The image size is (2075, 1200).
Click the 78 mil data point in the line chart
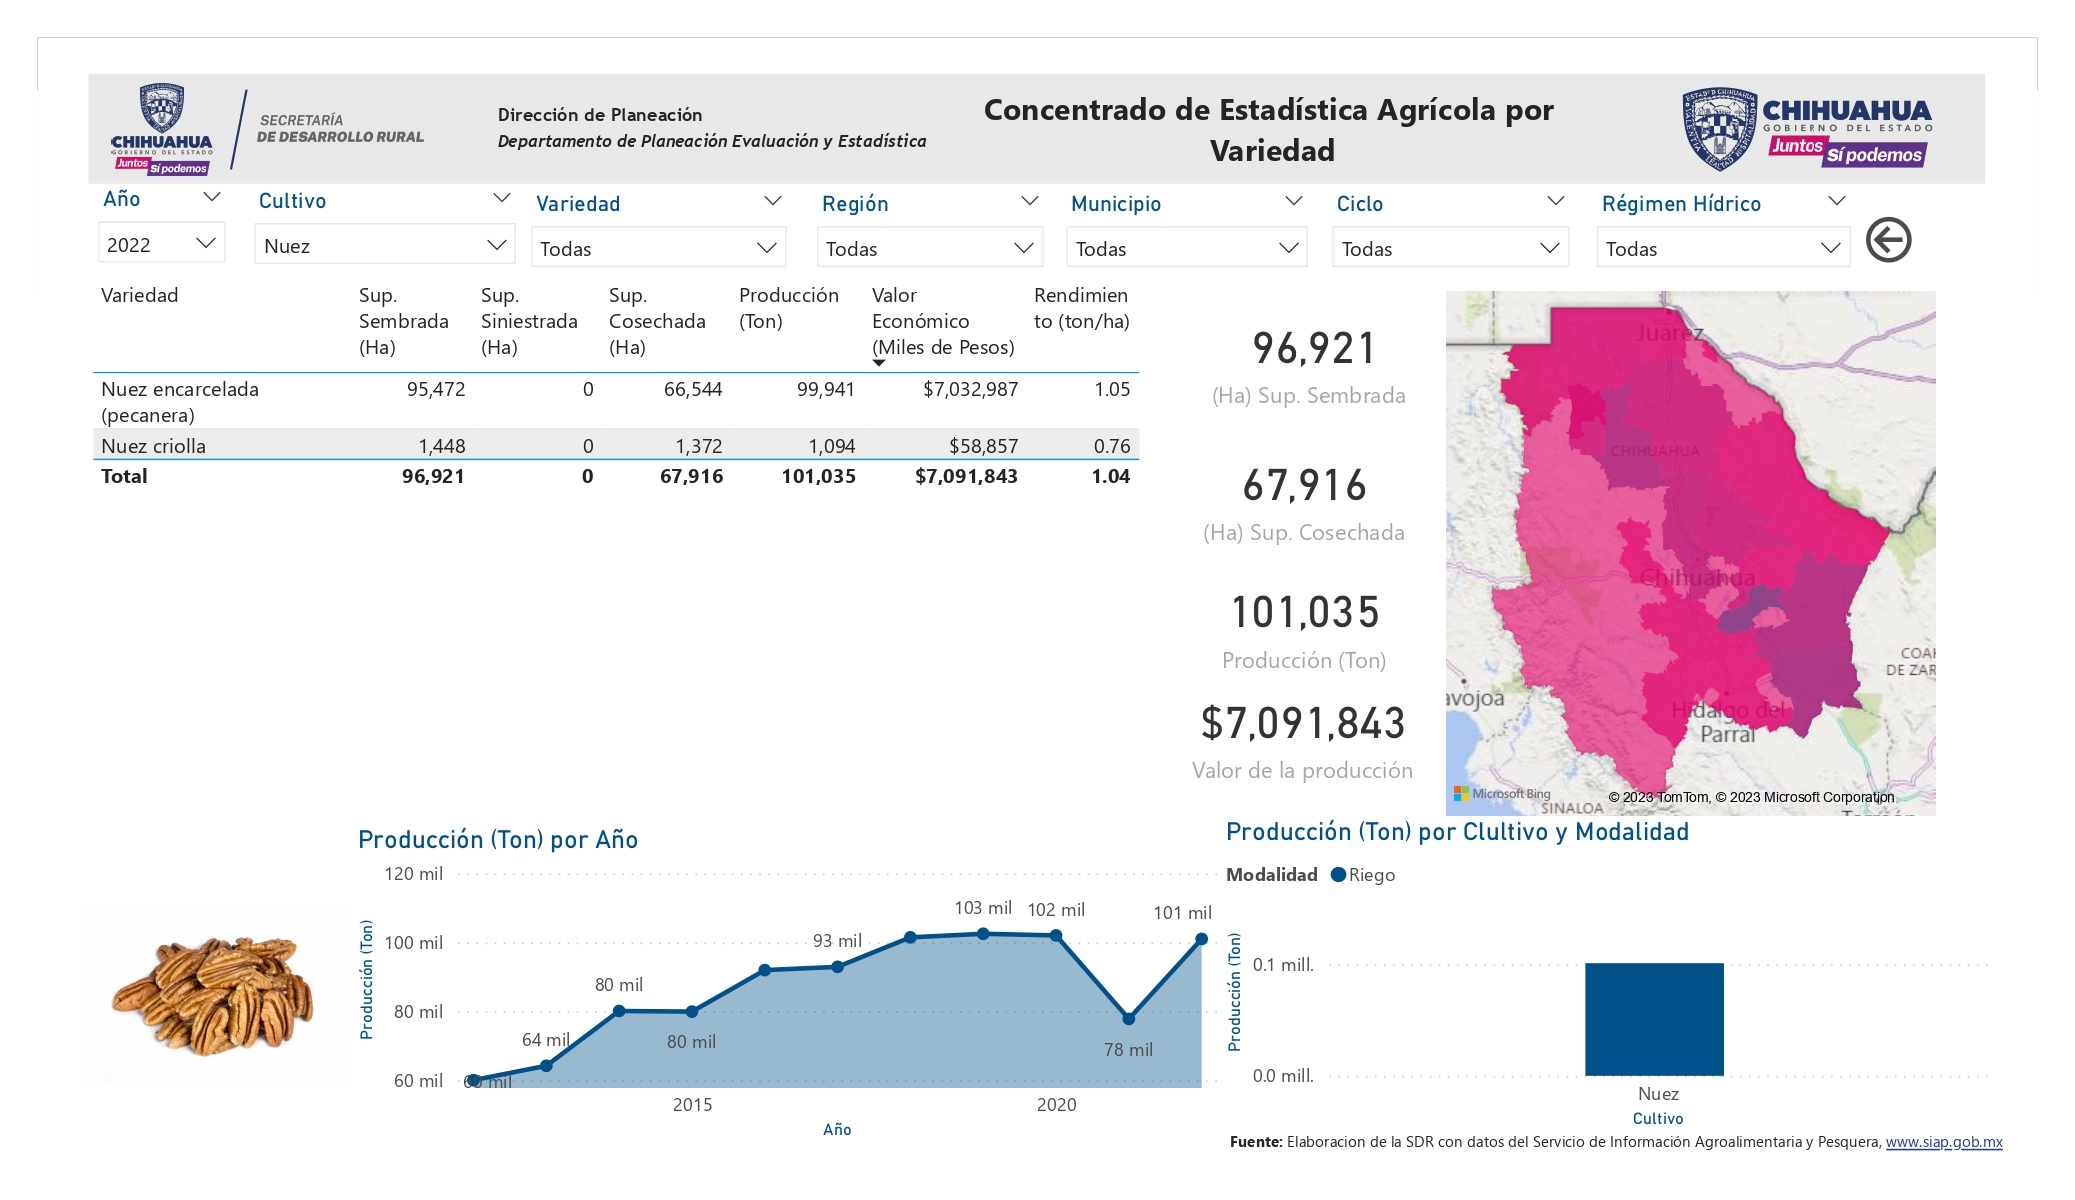1129,1019
